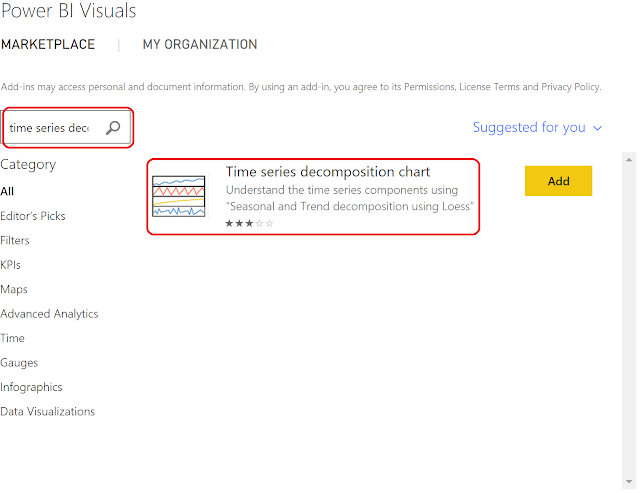The width and height of the screenshot is (640, 493).
Task: Select the All category
Action: tap(7, 191)
